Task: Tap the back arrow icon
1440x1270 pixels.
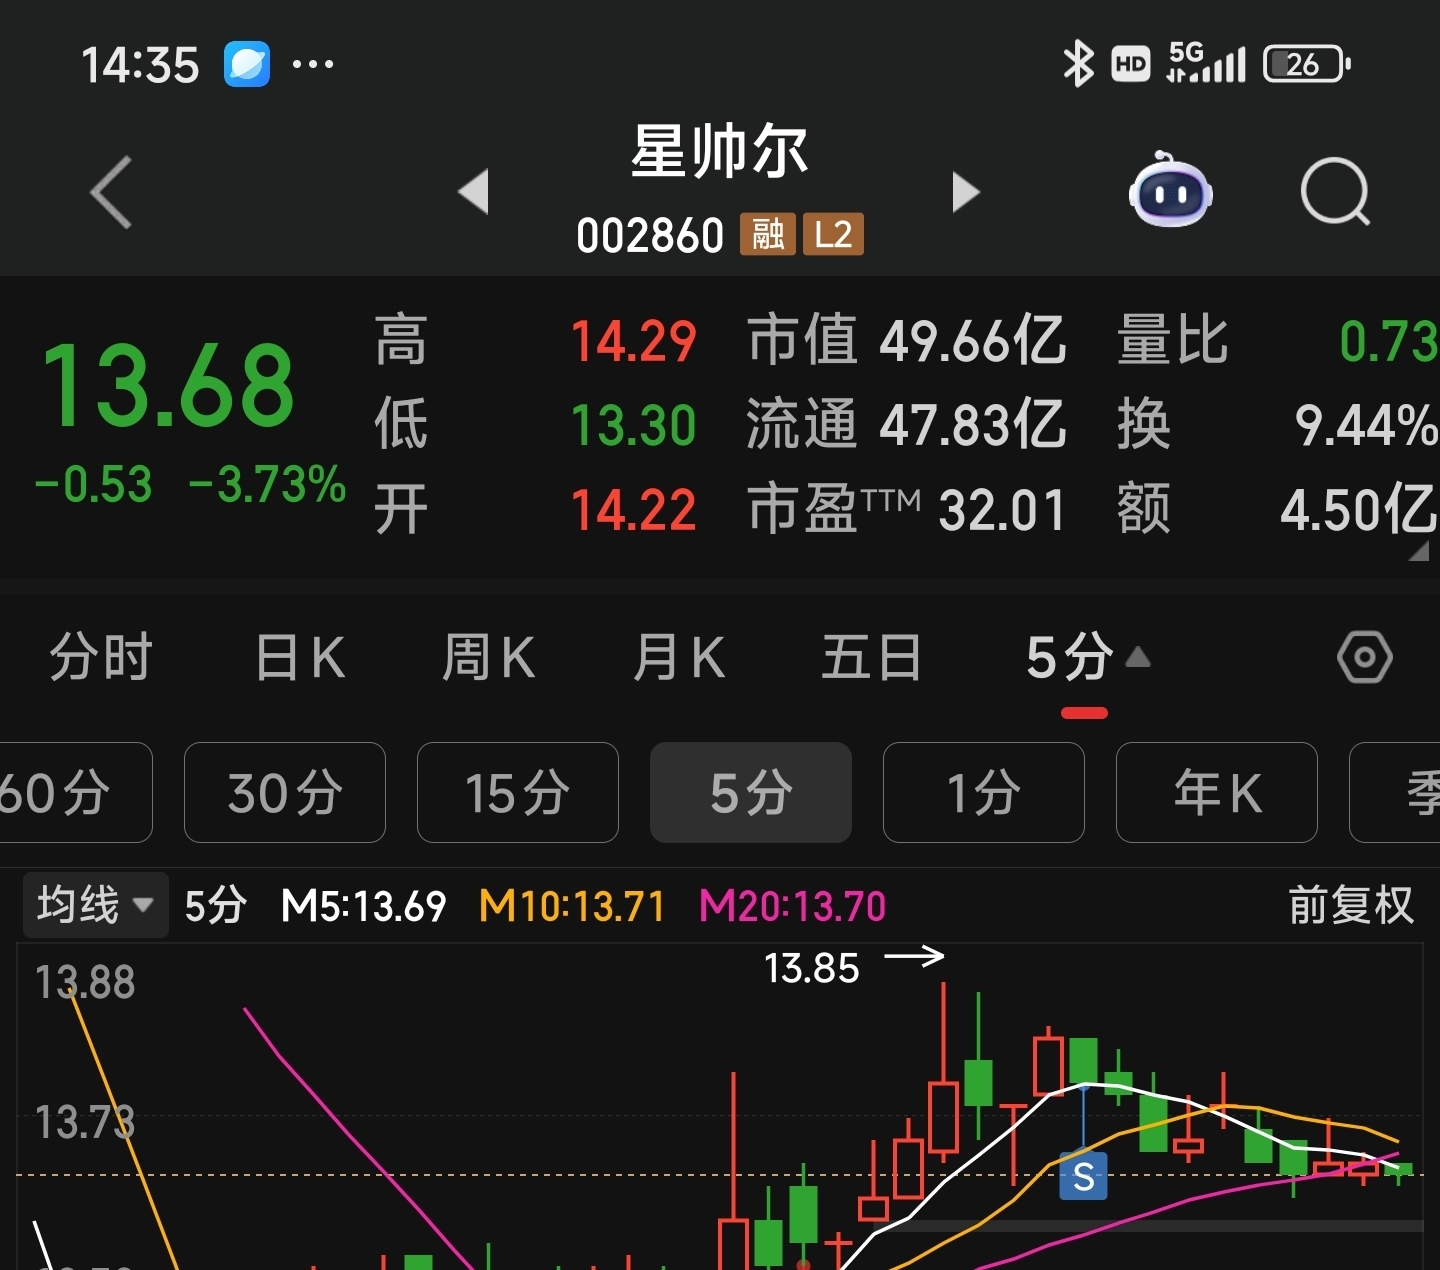Action: pyautogui.click(x=111, y=192)
